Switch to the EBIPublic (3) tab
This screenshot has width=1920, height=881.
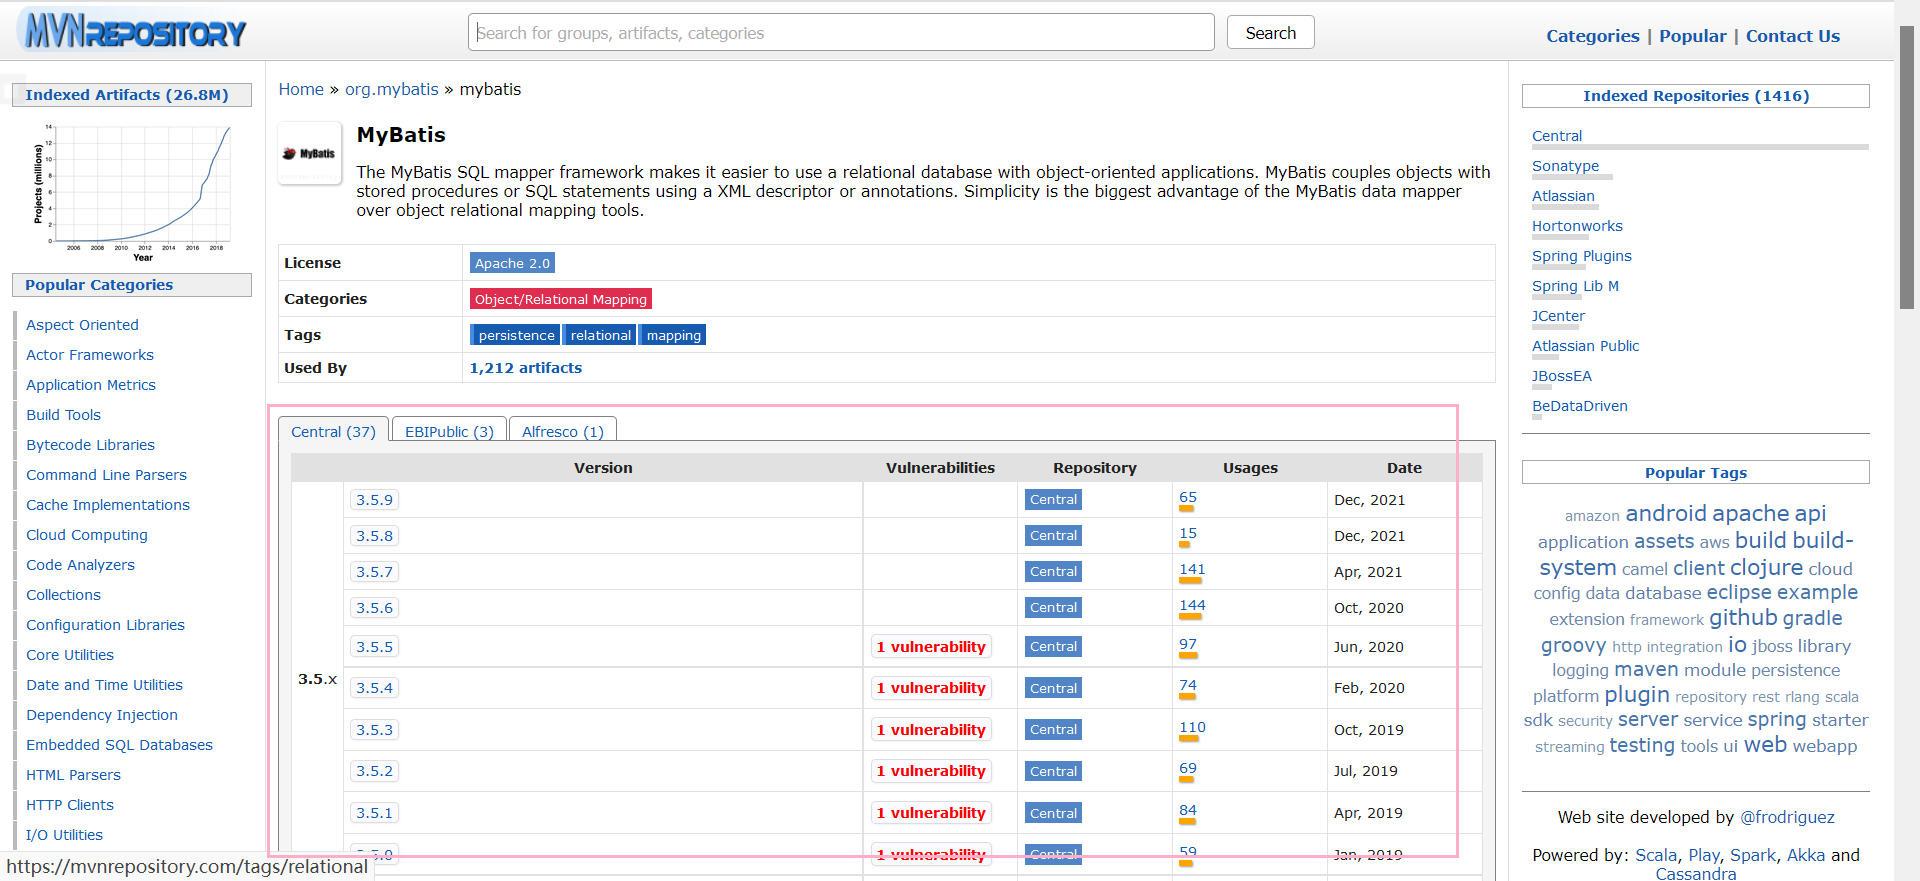(x=449, y=431)
